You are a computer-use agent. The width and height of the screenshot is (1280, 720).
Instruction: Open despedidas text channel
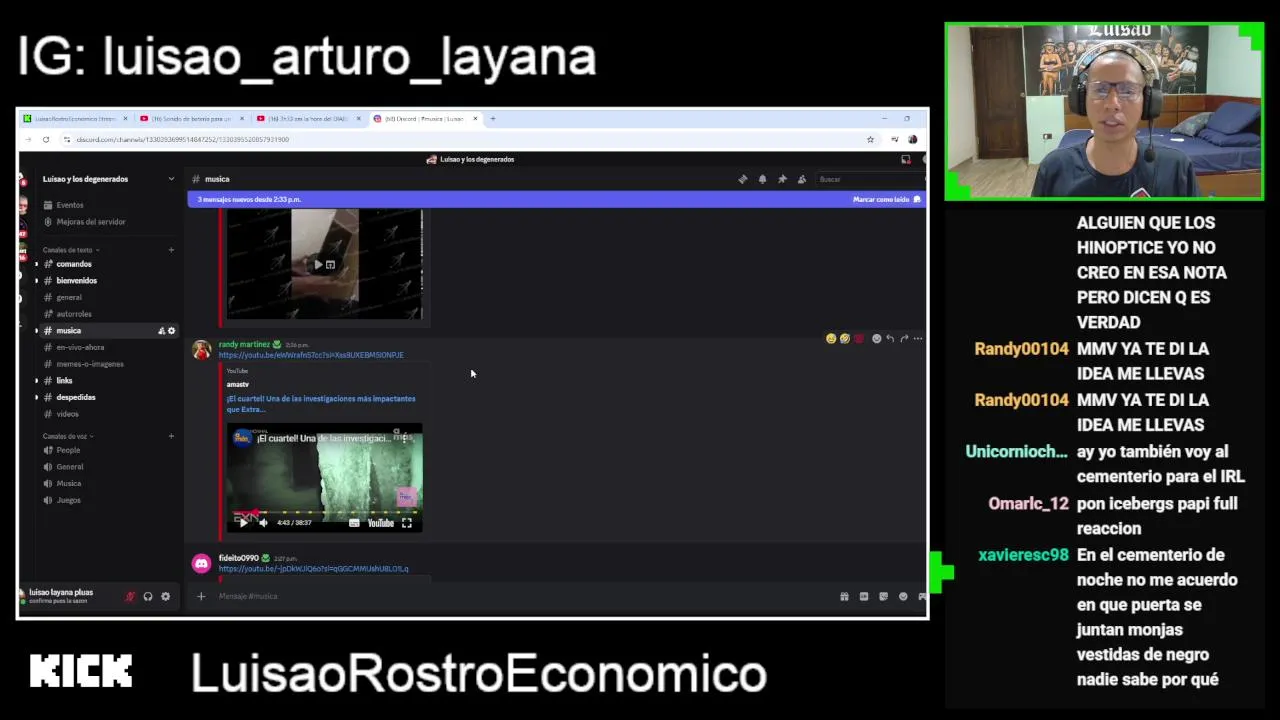[107, 397]
